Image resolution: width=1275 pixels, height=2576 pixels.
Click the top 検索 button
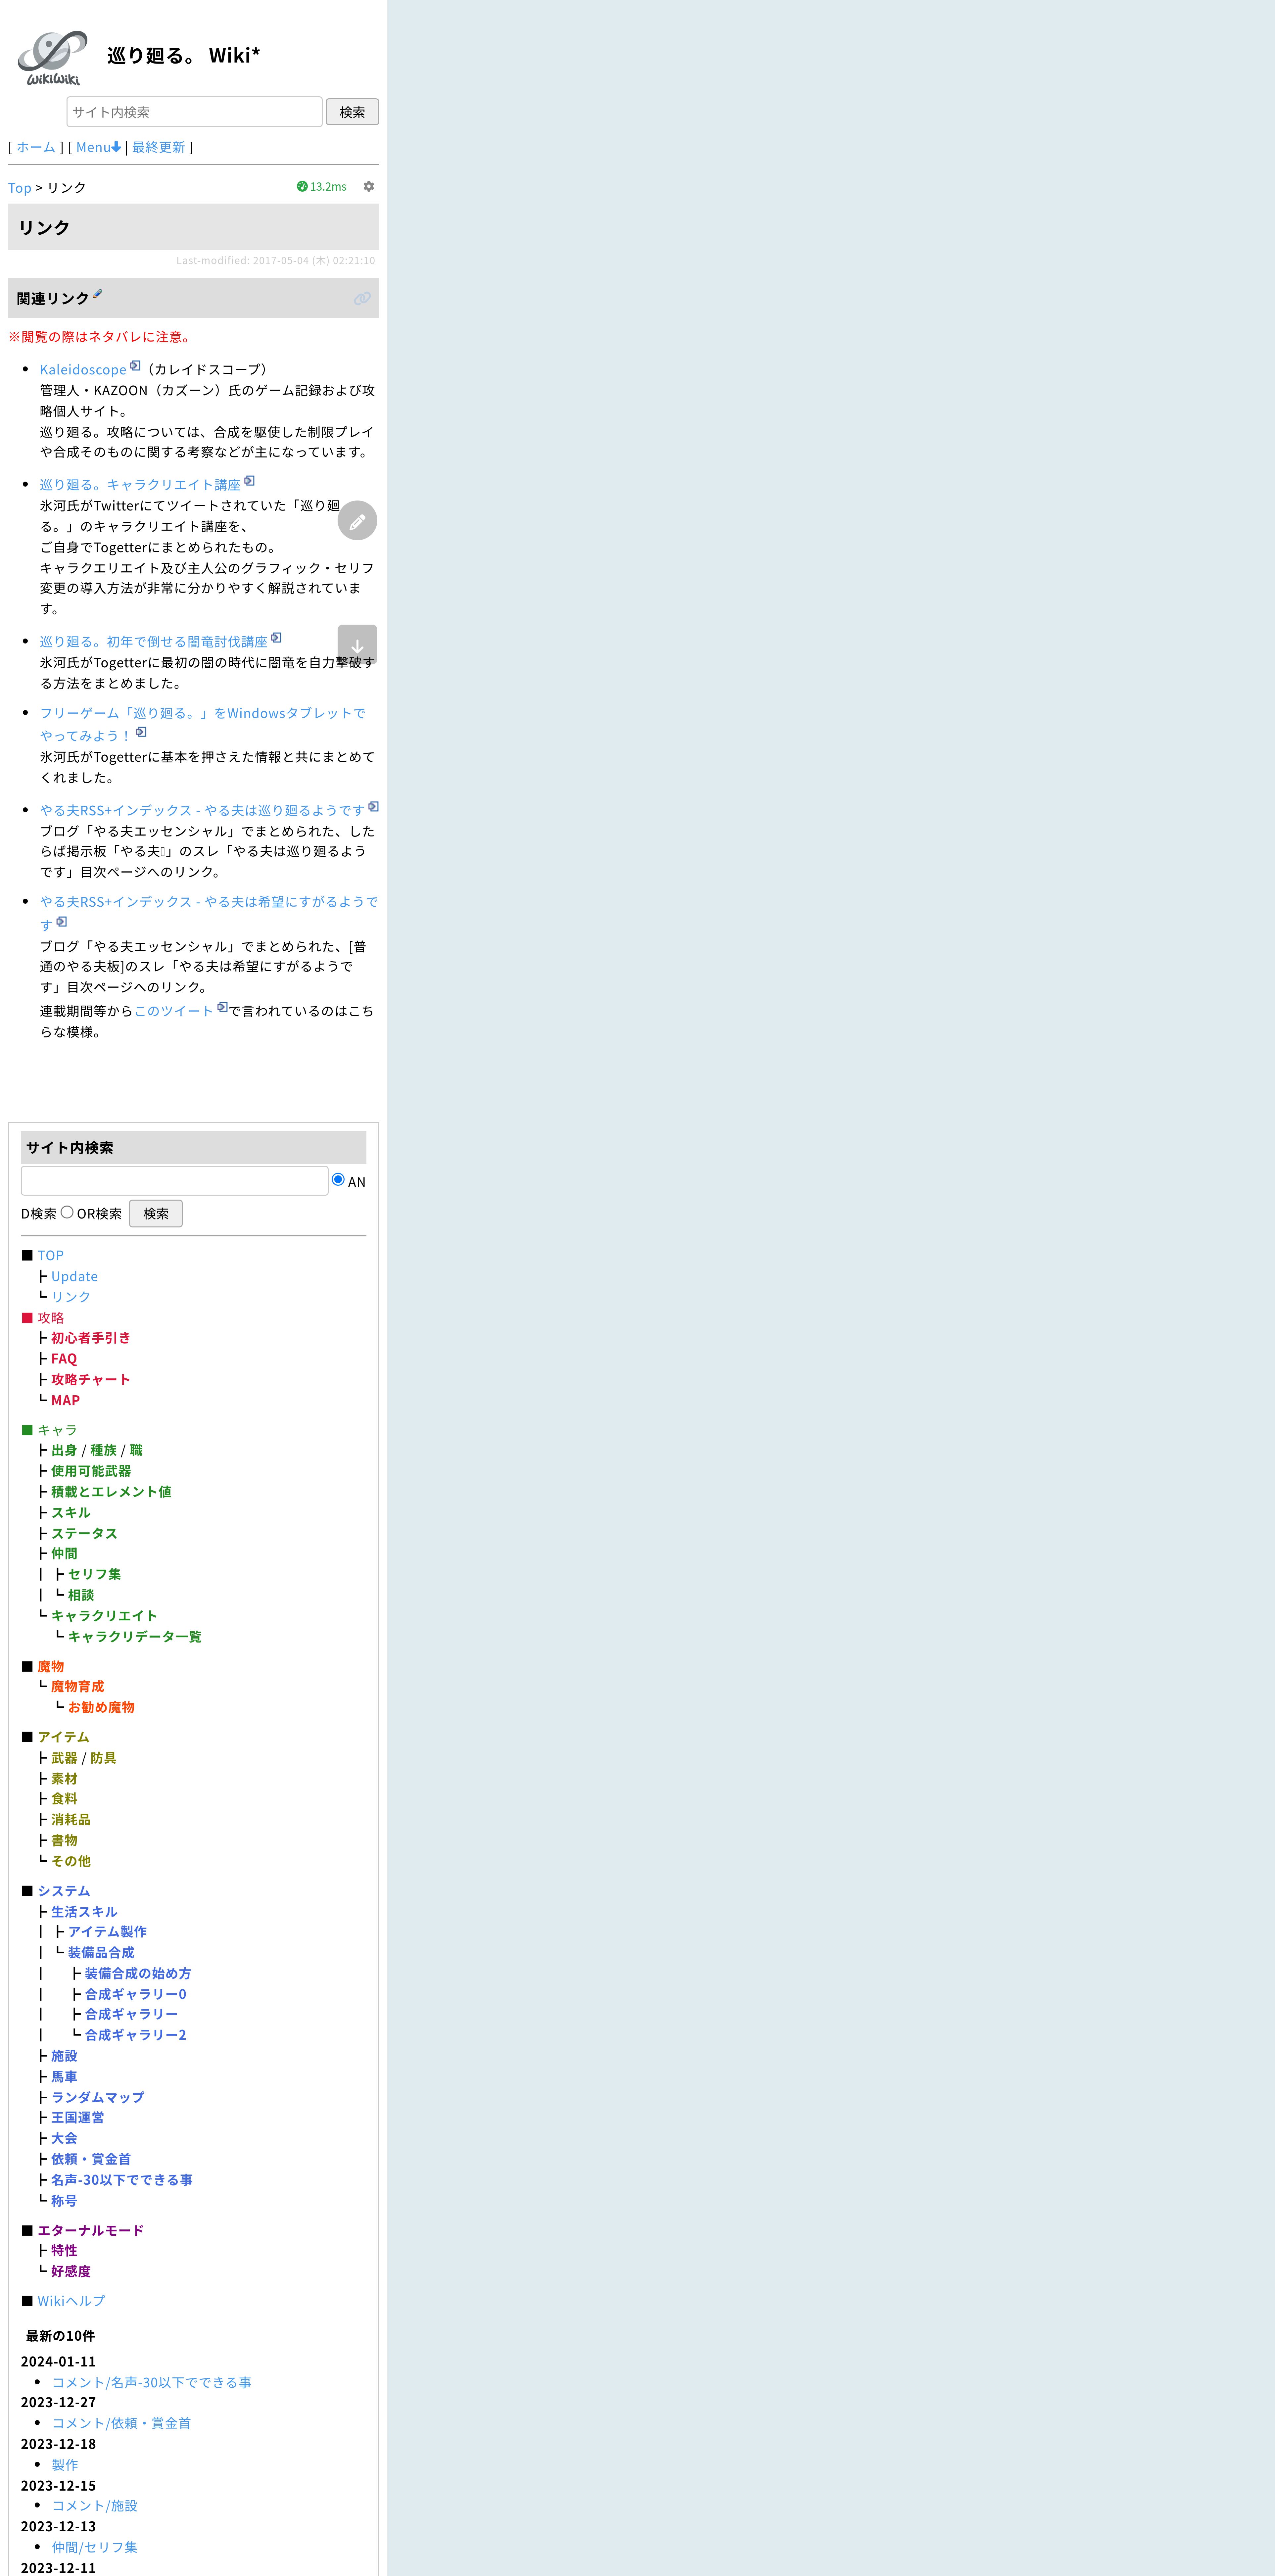click(x=352, y=112)
